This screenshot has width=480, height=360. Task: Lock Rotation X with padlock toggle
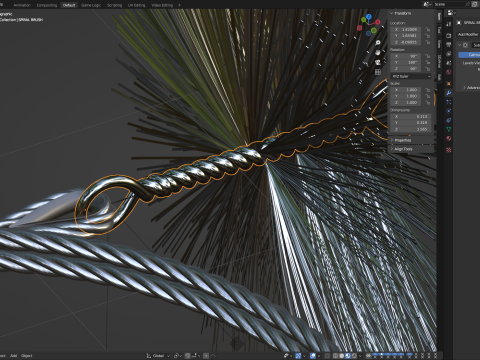pyautogui.click(x=428, y=56)
